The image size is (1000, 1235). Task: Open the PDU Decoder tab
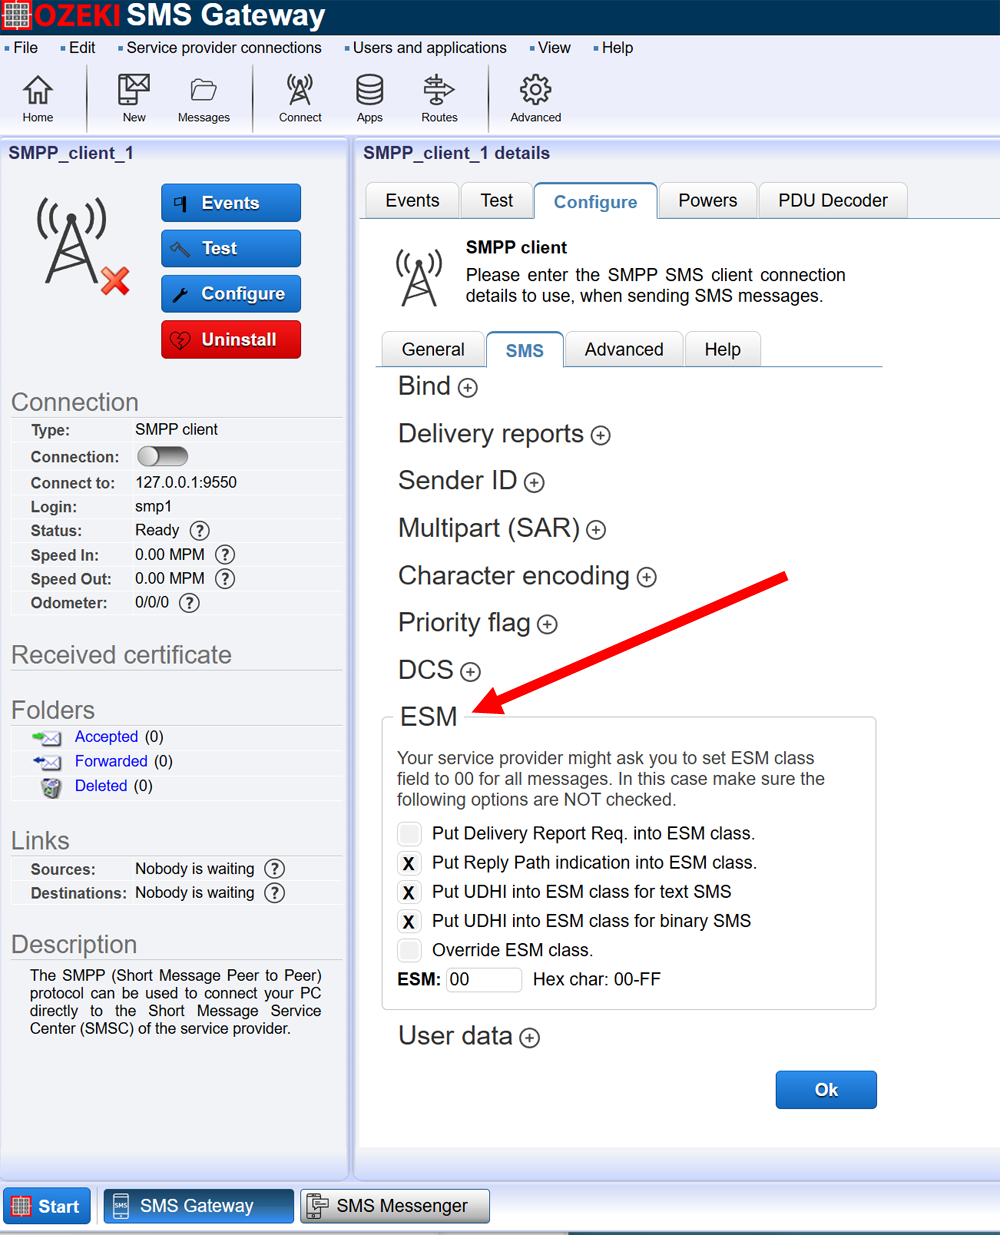coord(833,200)
